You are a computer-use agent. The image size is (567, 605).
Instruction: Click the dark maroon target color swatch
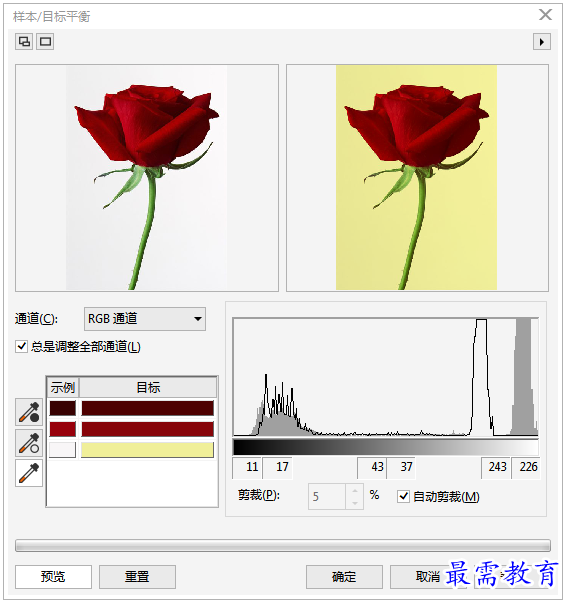[x=147, y=408]
